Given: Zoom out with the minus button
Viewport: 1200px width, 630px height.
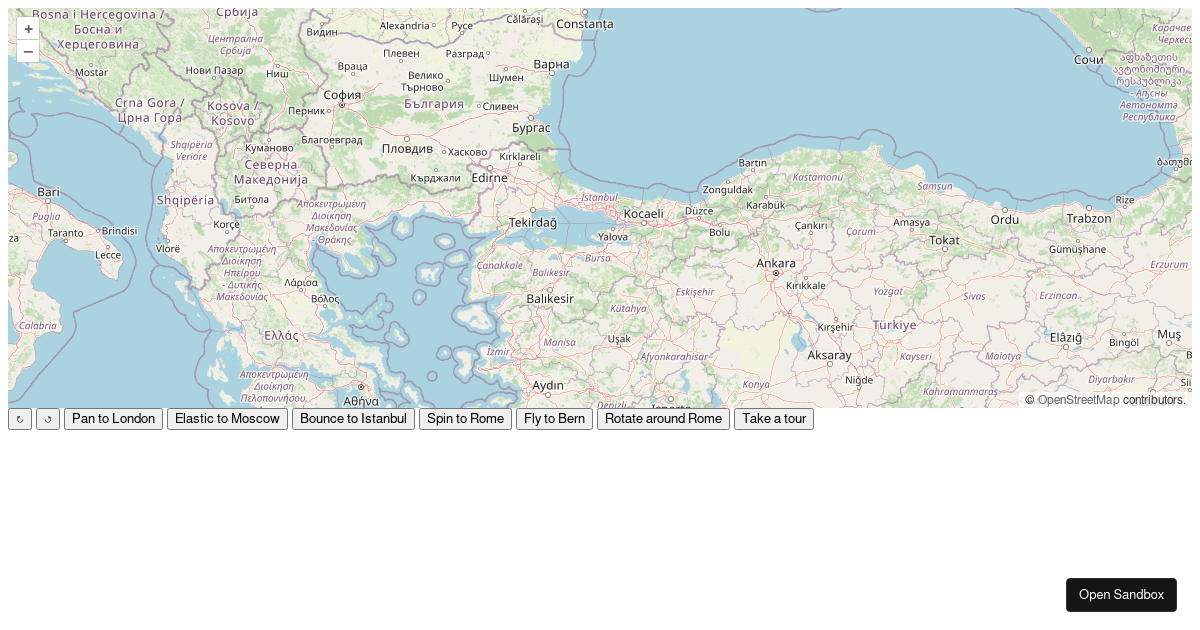Looking at the screenshot, I should pyautogui.click(x=28, y=51).
